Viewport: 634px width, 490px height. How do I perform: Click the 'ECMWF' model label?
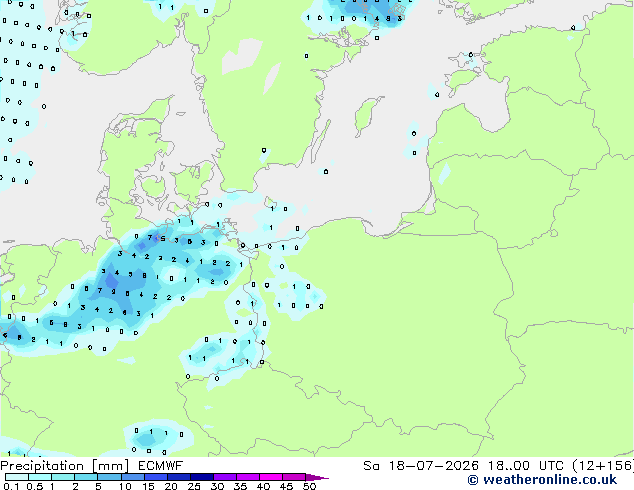click(x=161, y=466)
